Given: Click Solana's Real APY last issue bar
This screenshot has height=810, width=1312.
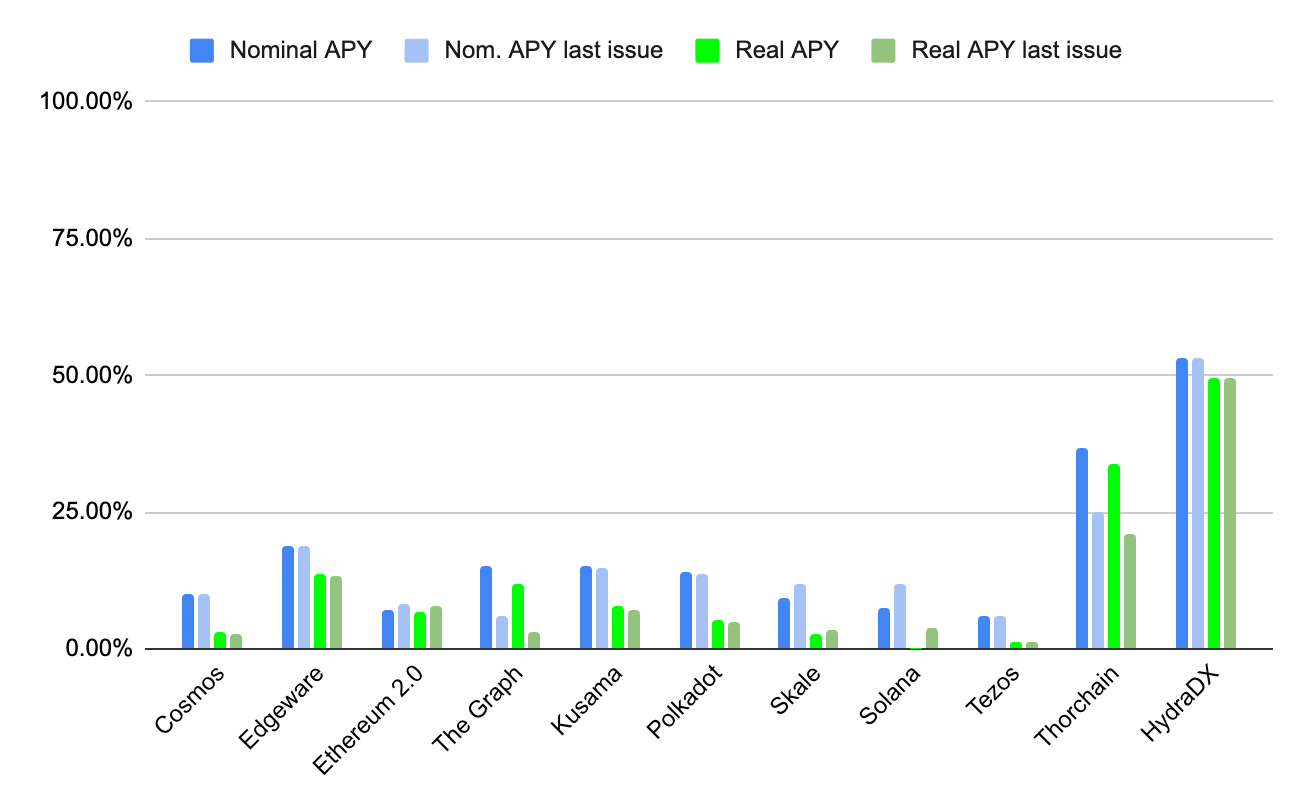Looking at the screenshot, I should pos(932,639).
